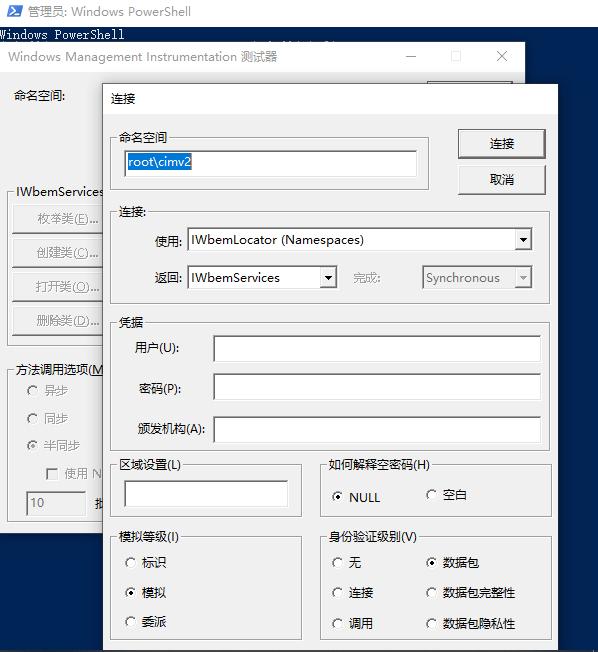This screenshot has height=652, width=598.
Task: Click the 连接 button in the dialog
Action: tap(502, 144)
